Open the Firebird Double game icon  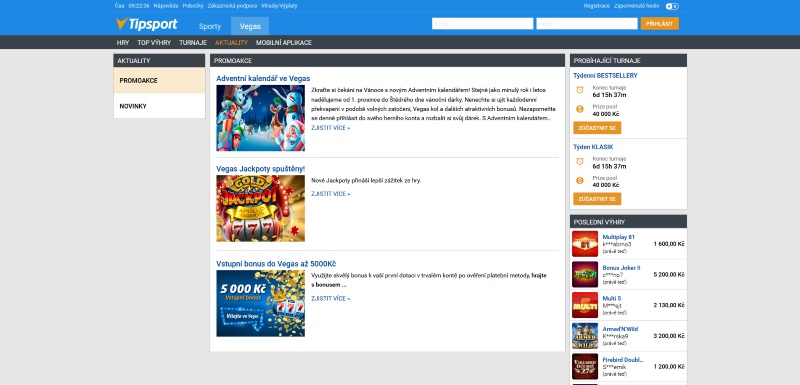tap(585, 366)
